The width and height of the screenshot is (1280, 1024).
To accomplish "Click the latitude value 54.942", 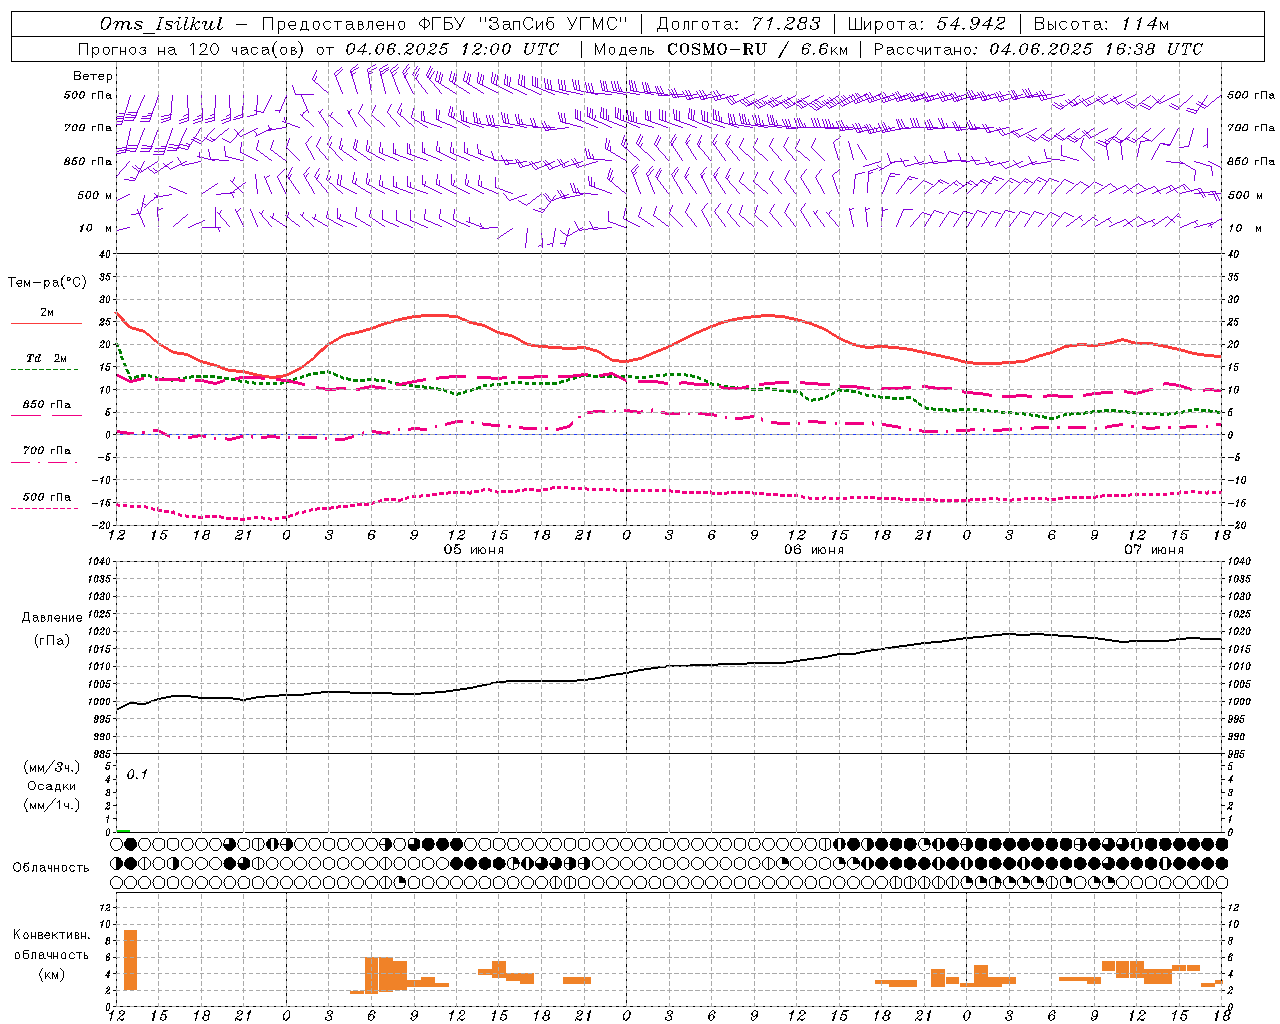I will click(971, 24).
